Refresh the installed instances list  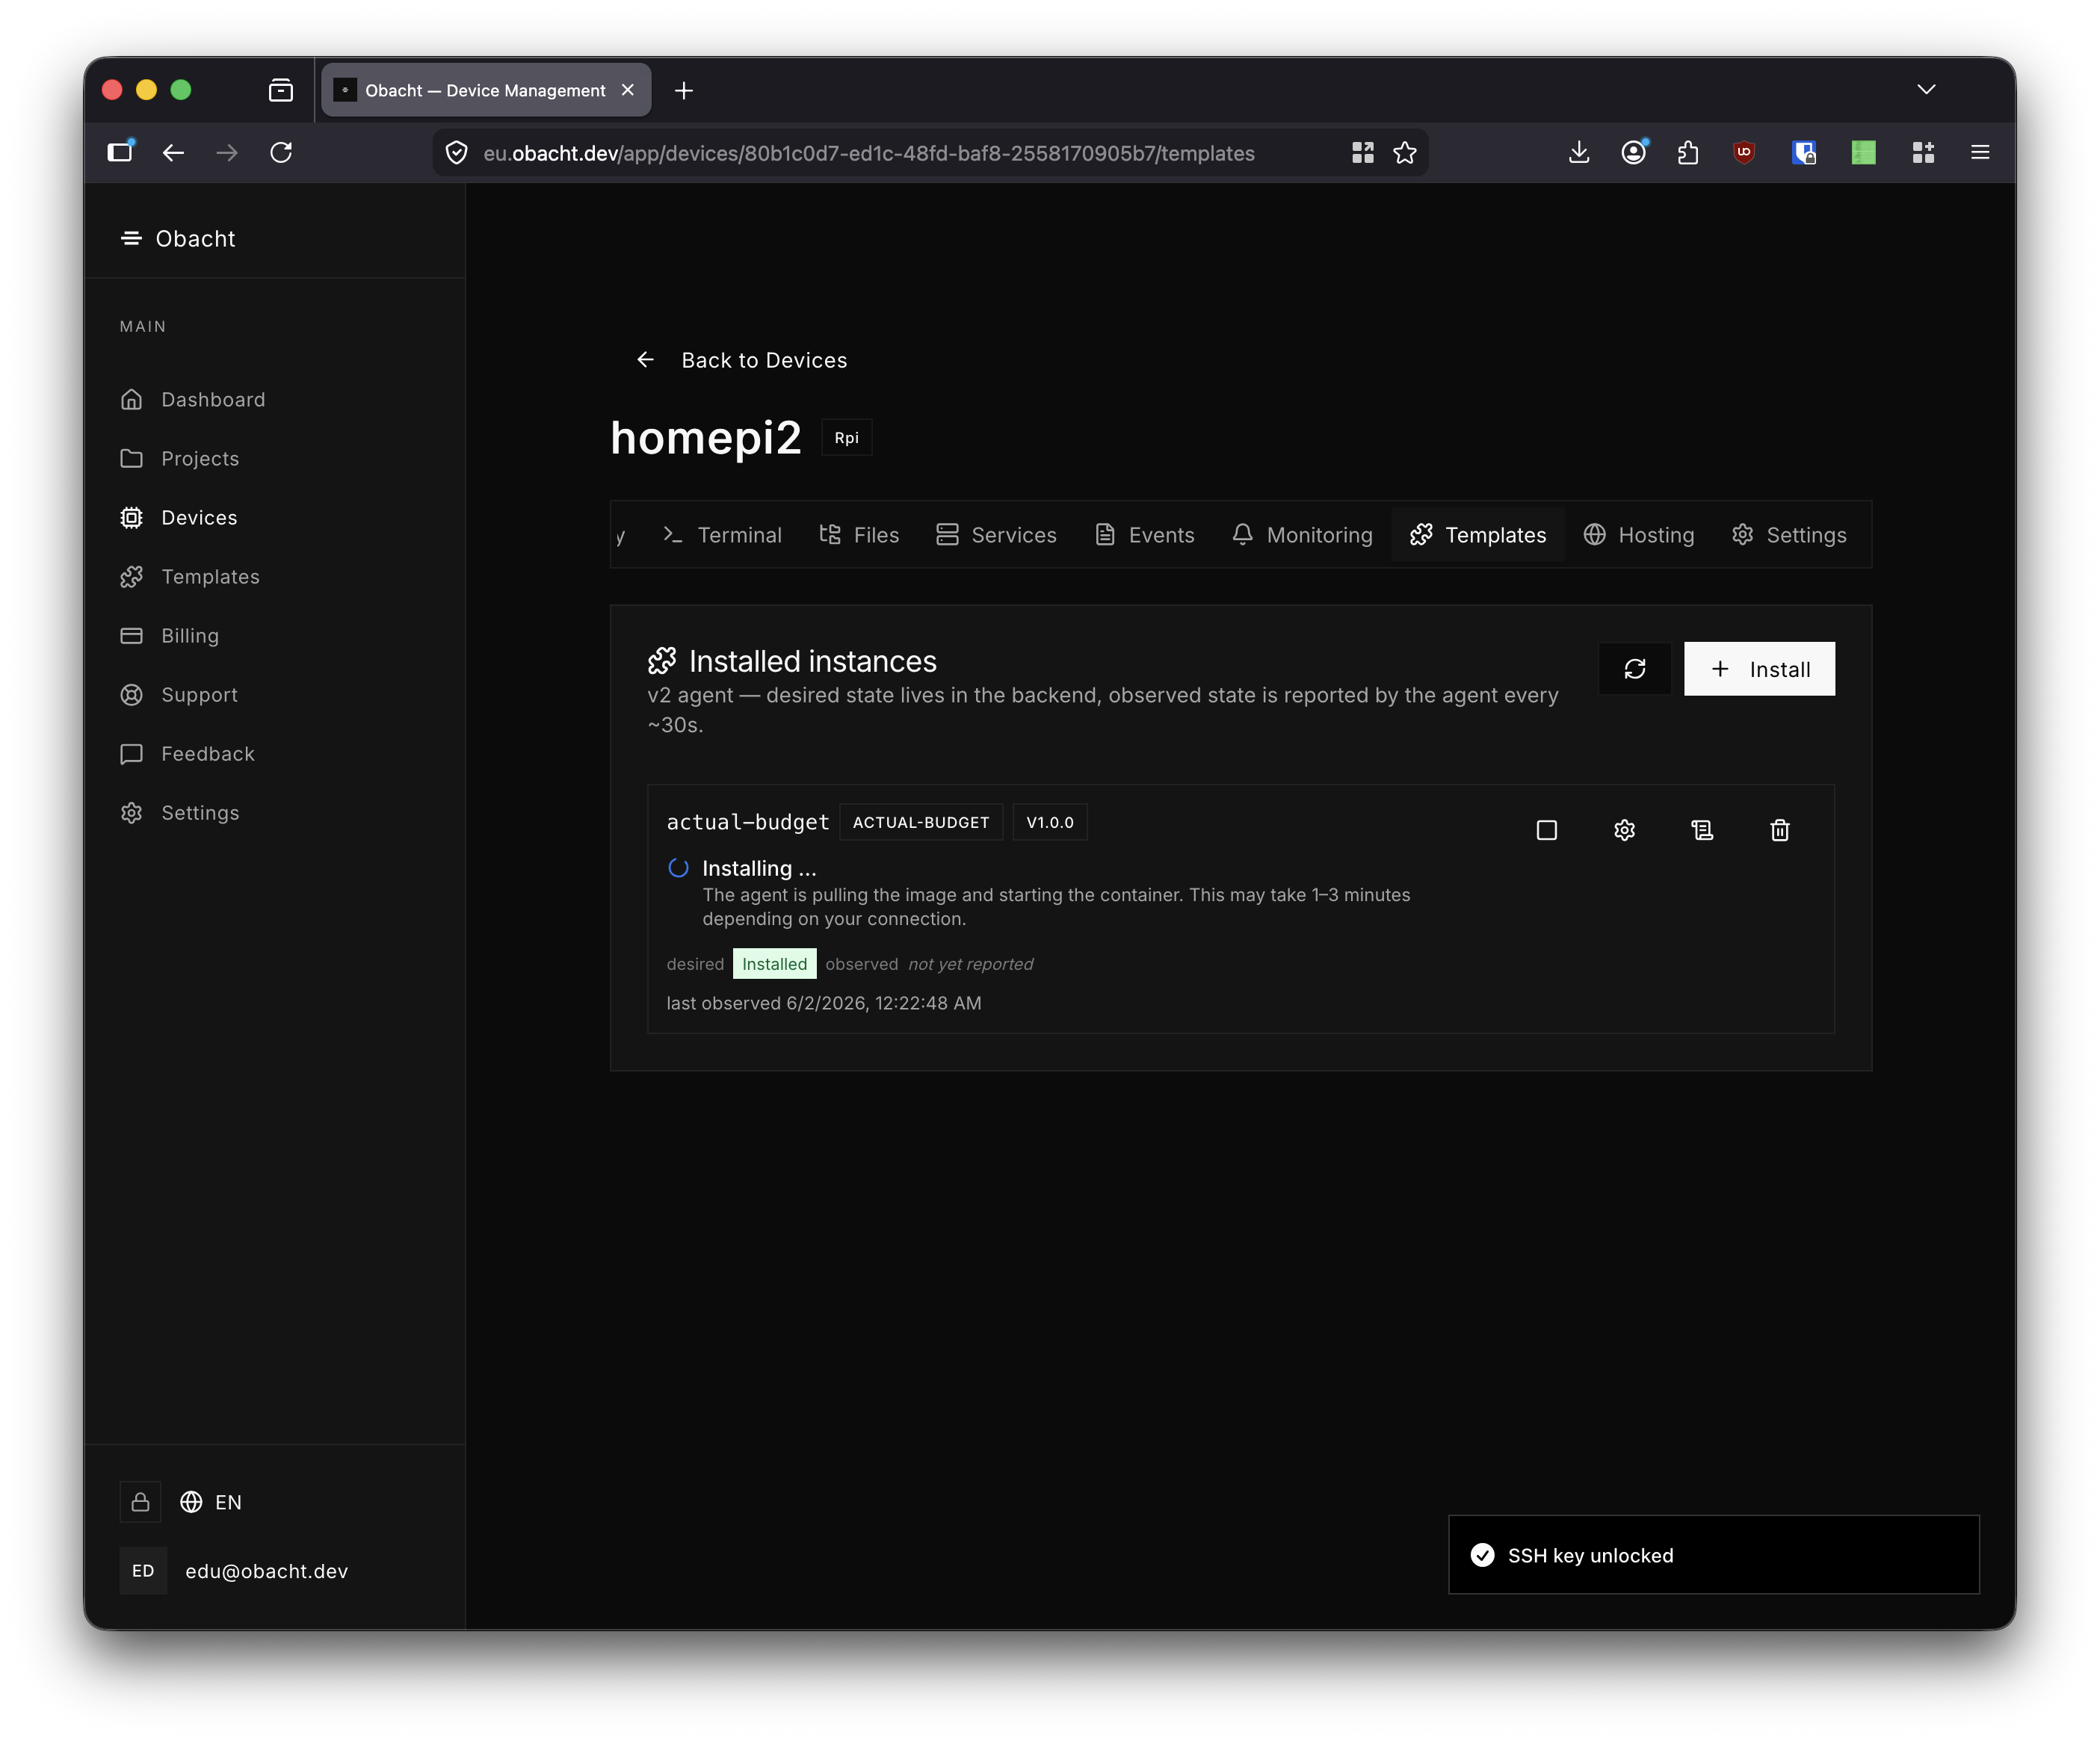click(1634, 669)
